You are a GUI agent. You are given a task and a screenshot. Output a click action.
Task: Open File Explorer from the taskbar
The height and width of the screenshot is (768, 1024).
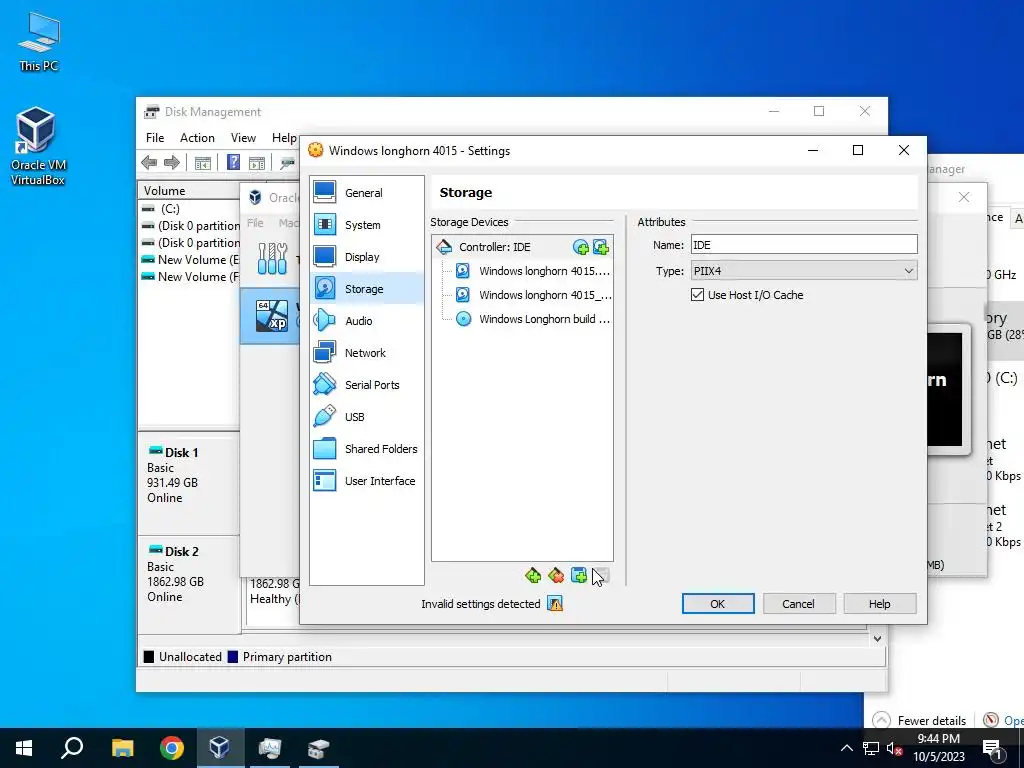click(122, 748)
